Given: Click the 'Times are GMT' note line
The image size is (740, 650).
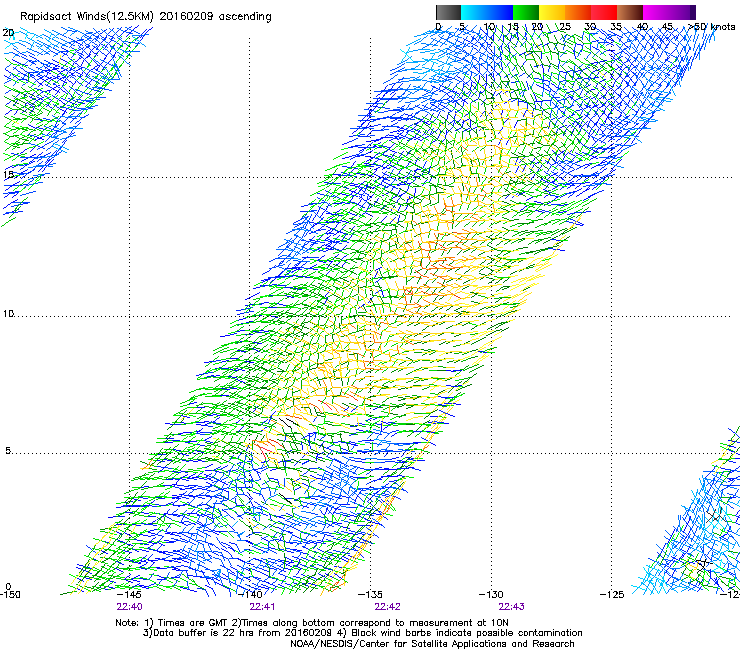Looking at the screenshot, I should pos(312,623).
